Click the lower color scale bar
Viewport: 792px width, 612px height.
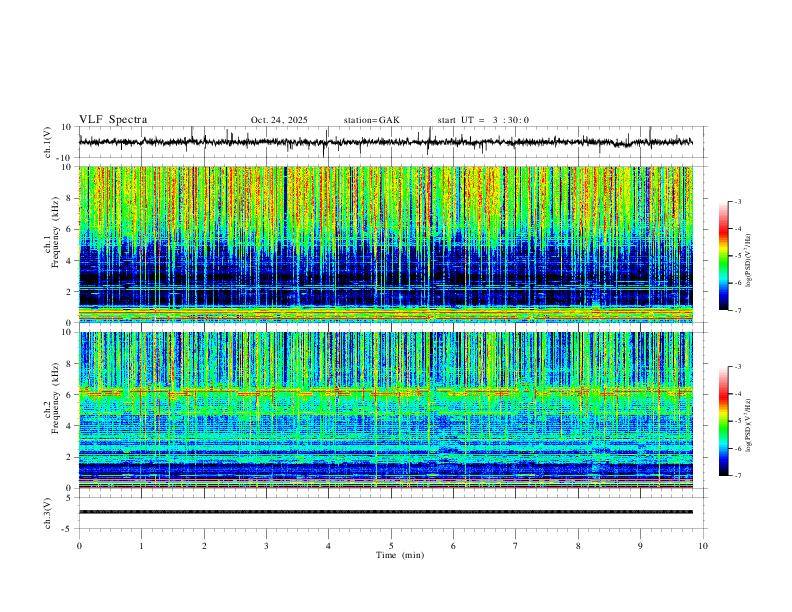(723, 421)
